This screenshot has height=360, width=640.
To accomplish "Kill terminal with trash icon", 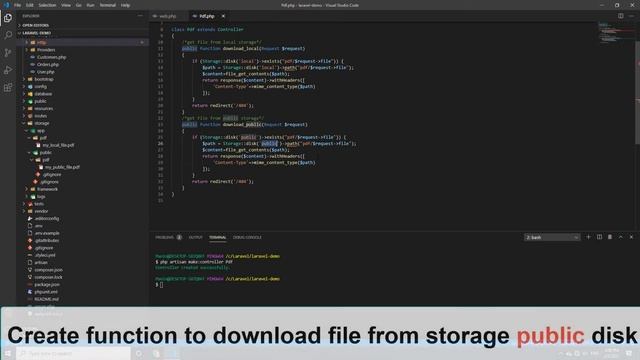I will pyautogui.click(x=610, y=237).
